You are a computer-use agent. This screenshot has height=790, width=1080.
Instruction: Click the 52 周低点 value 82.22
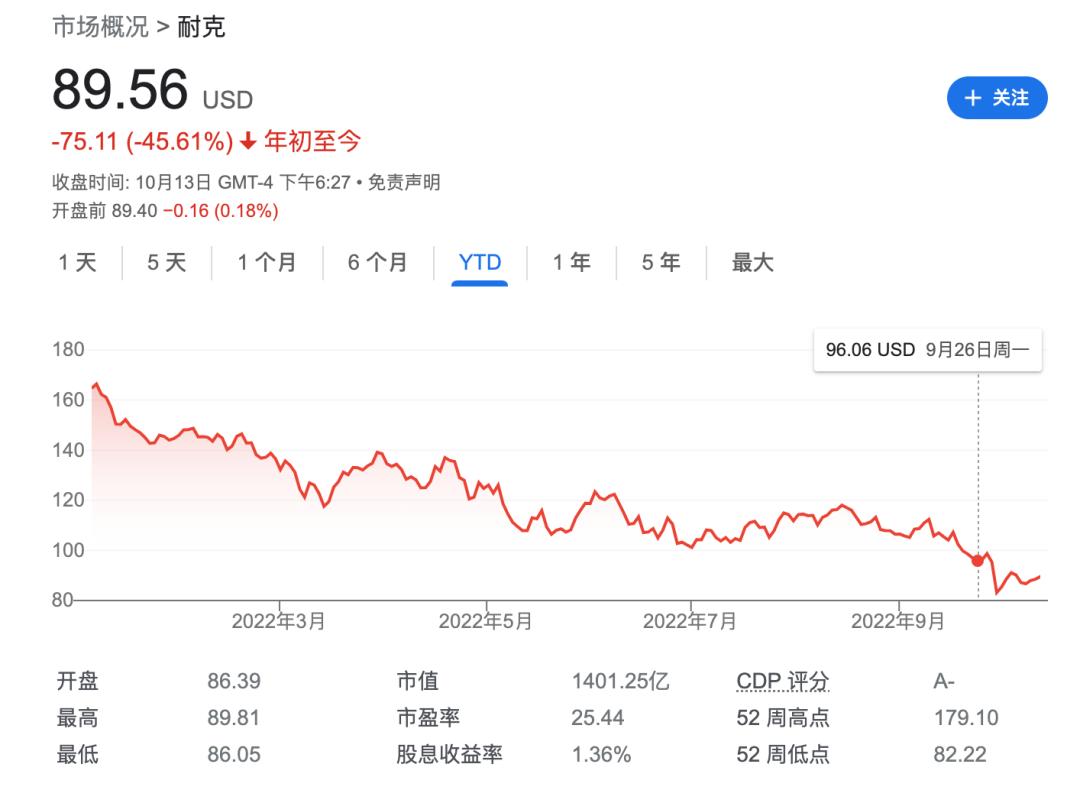click(960, 754)
